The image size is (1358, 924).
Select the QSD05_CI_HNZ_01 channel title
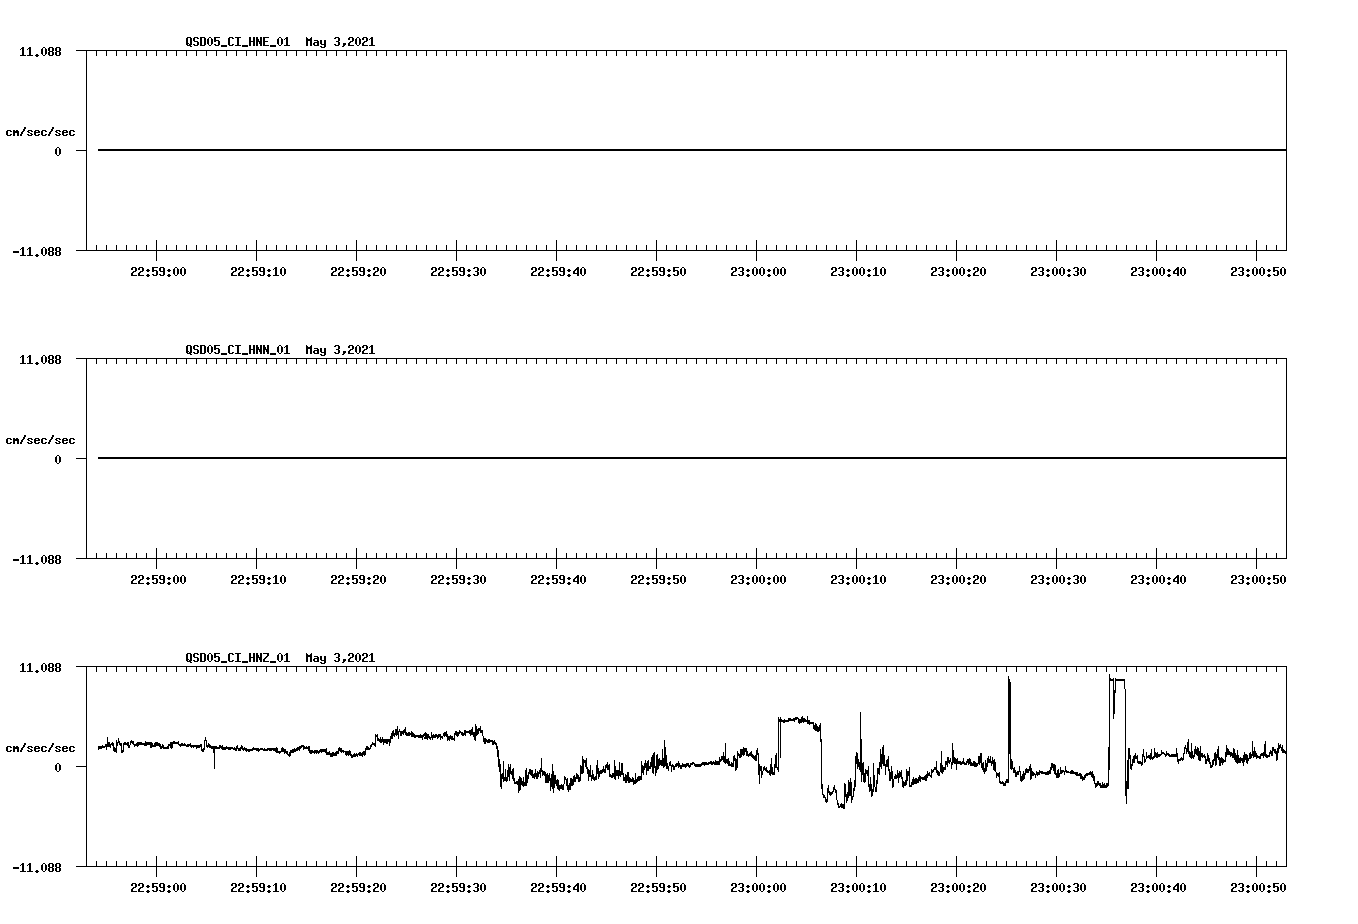pyautogui.click(x=238, y=657)
